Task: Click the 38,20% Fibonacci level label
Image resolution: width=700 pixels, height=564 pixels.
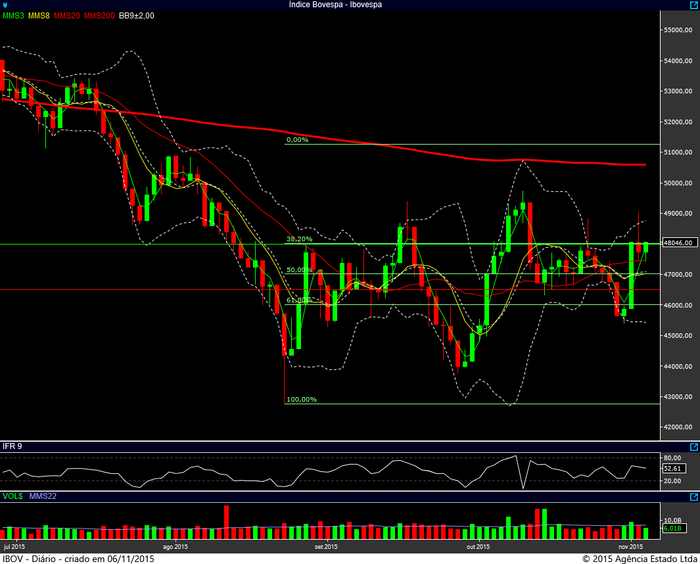Action: [x=299, y=239]
